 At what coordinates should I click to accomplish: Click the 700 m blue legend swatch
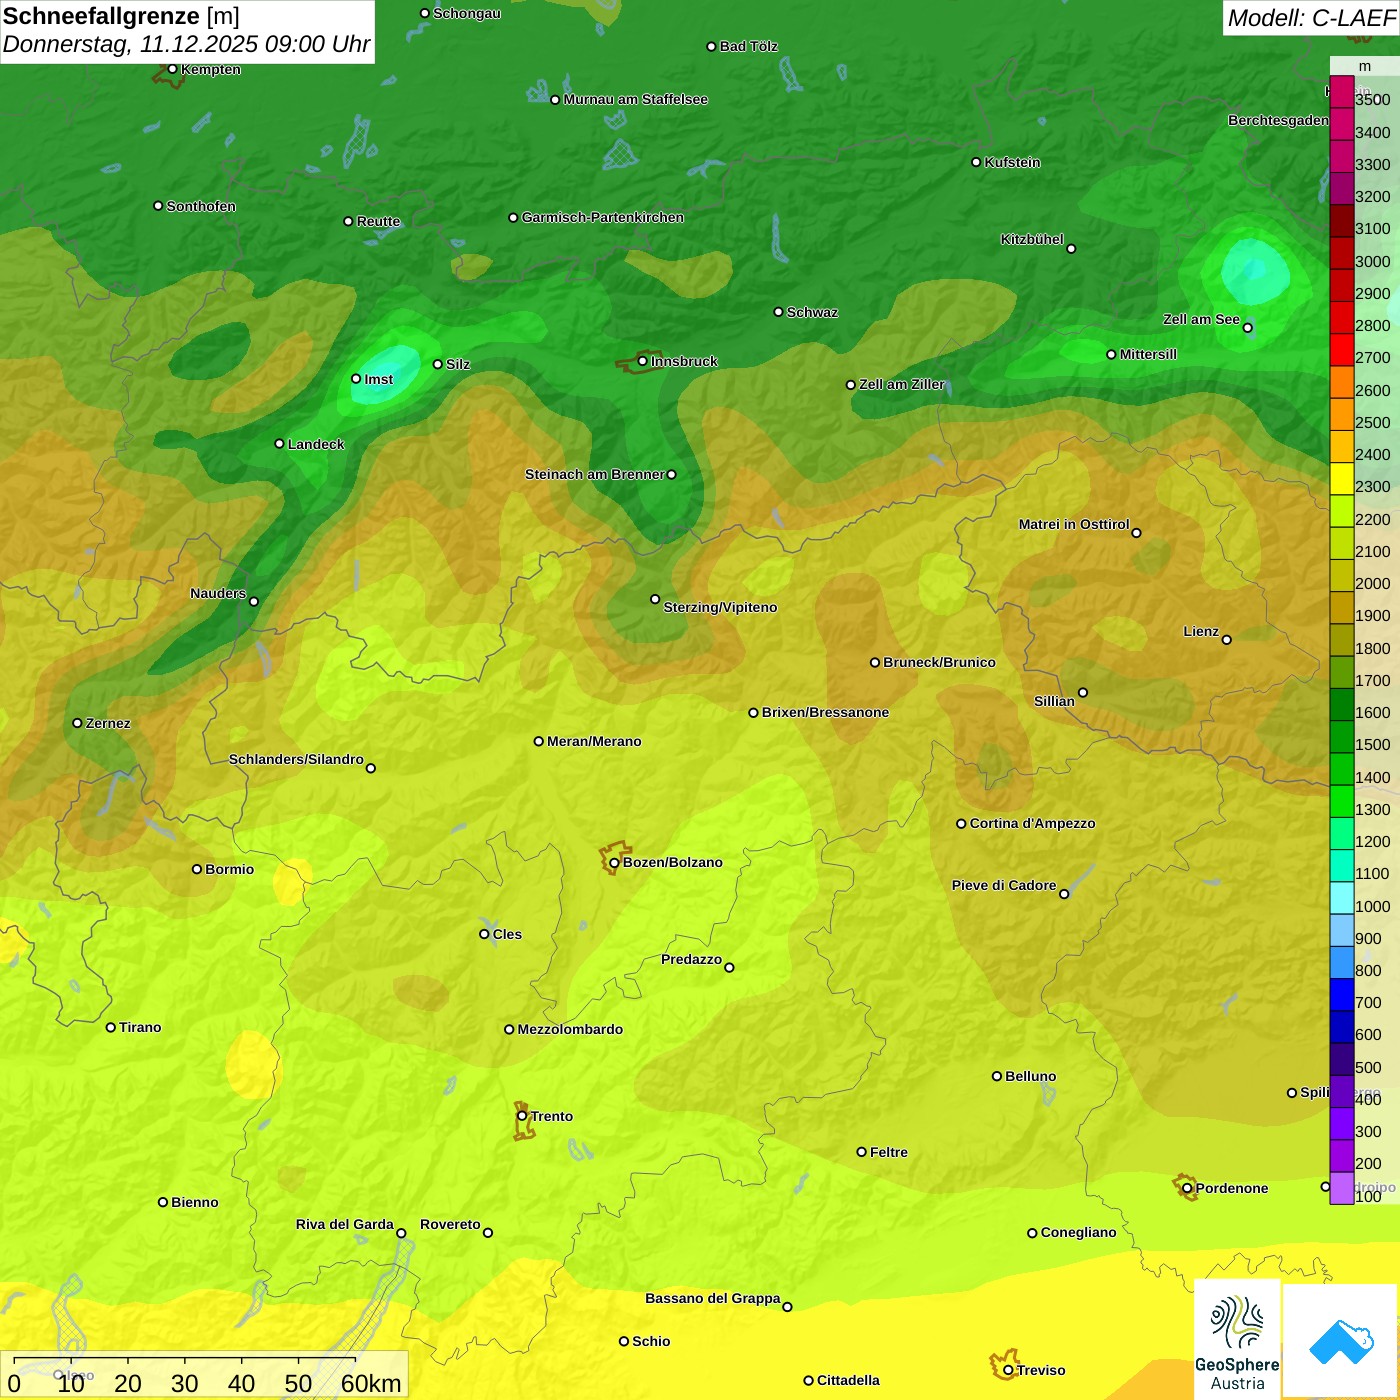[x=1341, y=995]
